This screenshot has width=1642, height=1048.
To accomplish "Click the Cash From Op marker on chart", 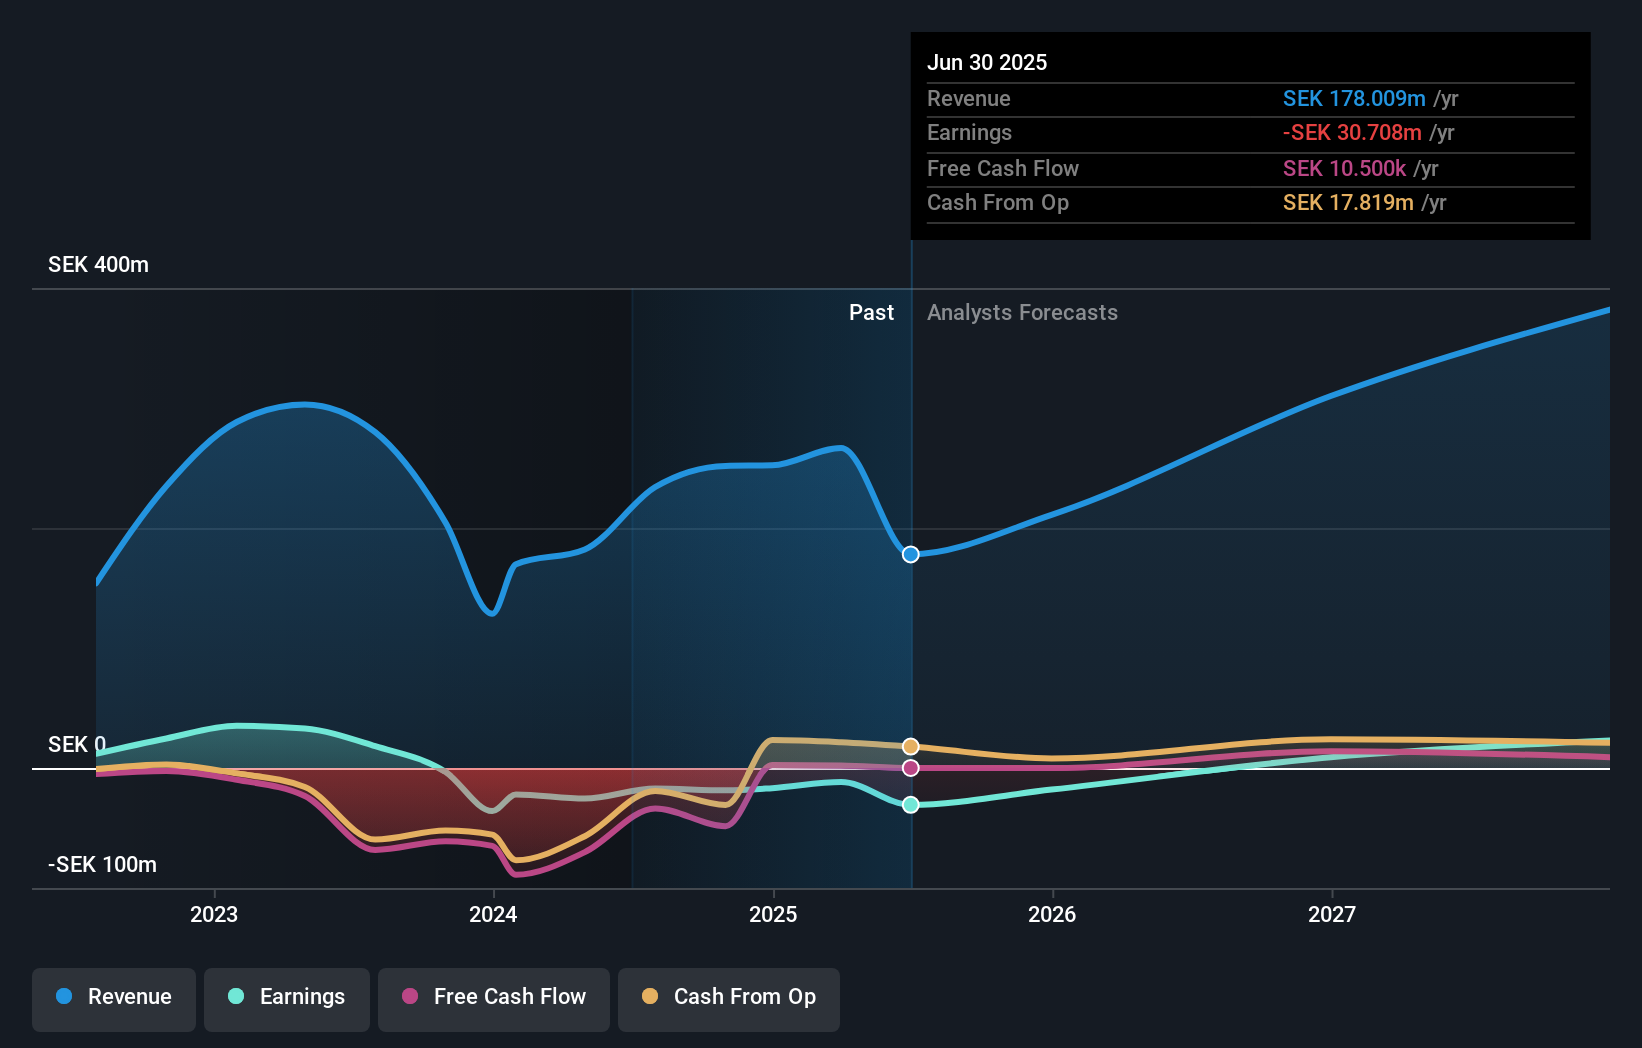I will point(910,745).
